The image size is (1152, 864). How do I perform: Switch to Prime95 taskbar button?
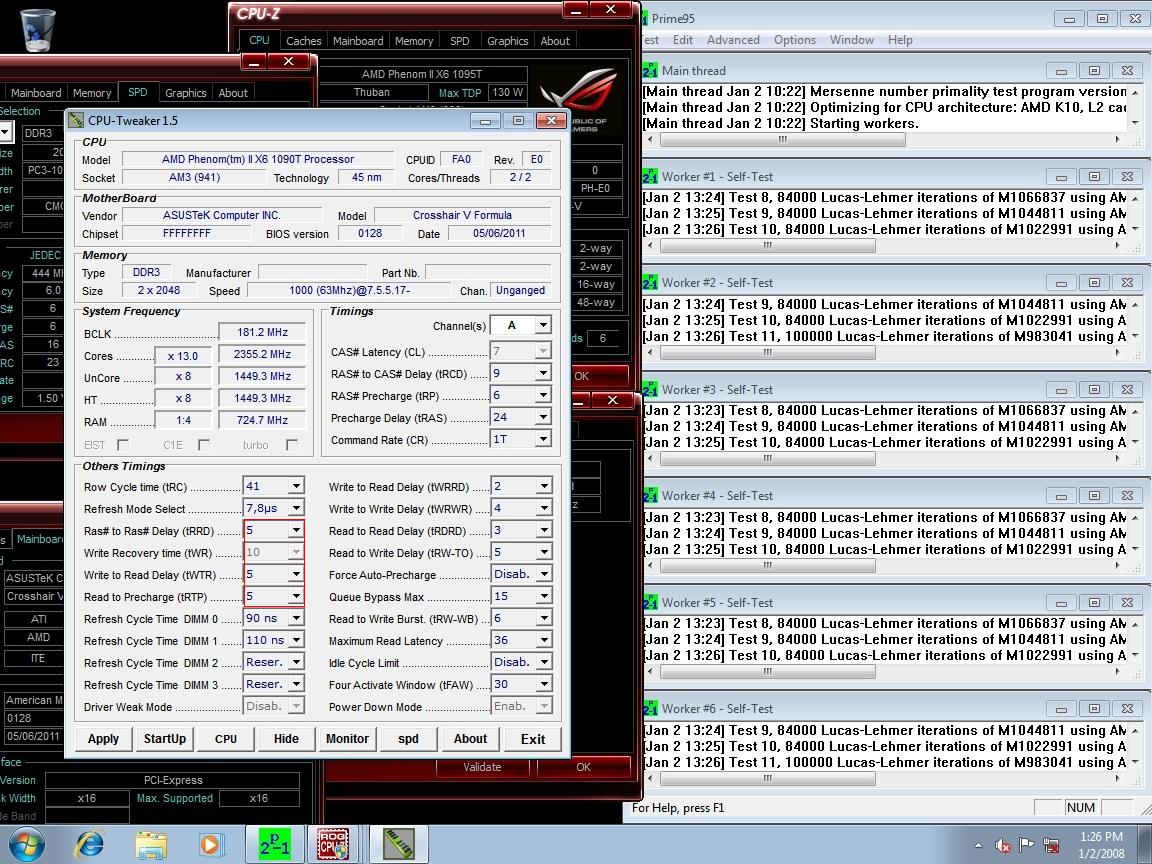275,845
